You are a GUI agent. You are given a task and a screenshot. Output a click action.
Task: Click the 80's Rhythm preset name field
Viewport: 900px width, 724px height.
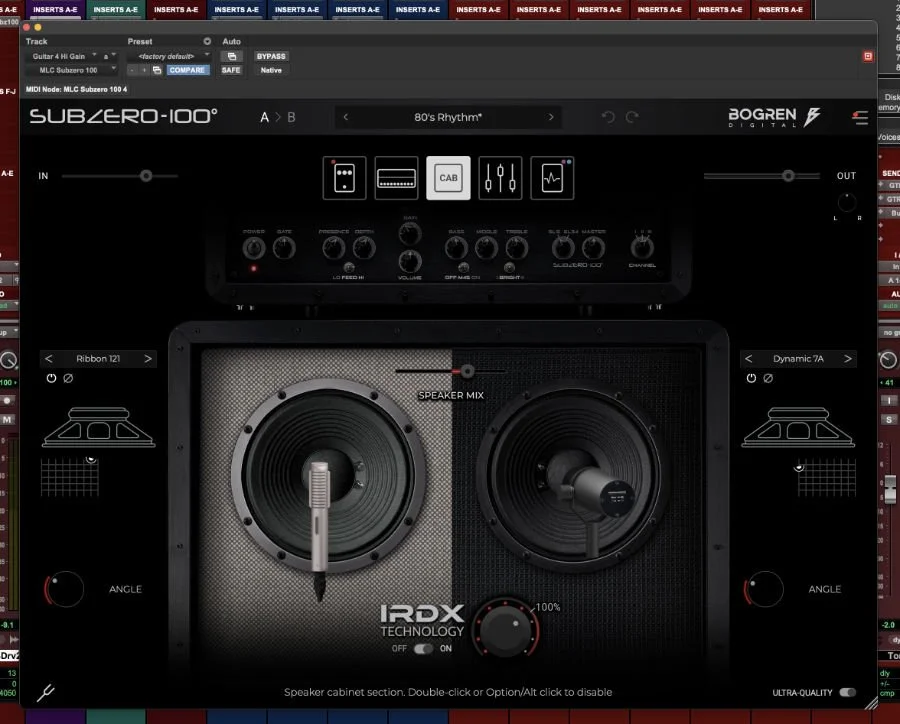point(448,116)
